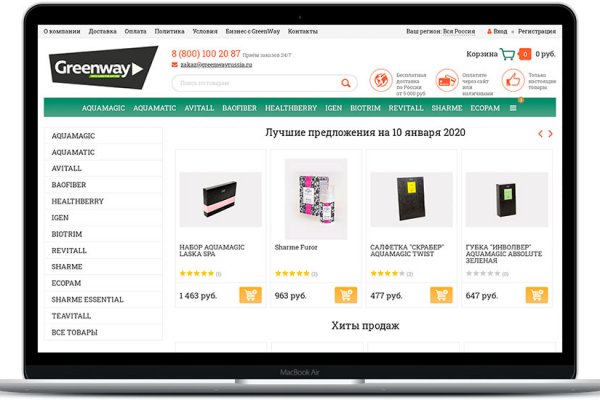Add Набор Aquamagic Laska Spa to cart
Screen dimensions: 600x400
[x=250, y=295]
